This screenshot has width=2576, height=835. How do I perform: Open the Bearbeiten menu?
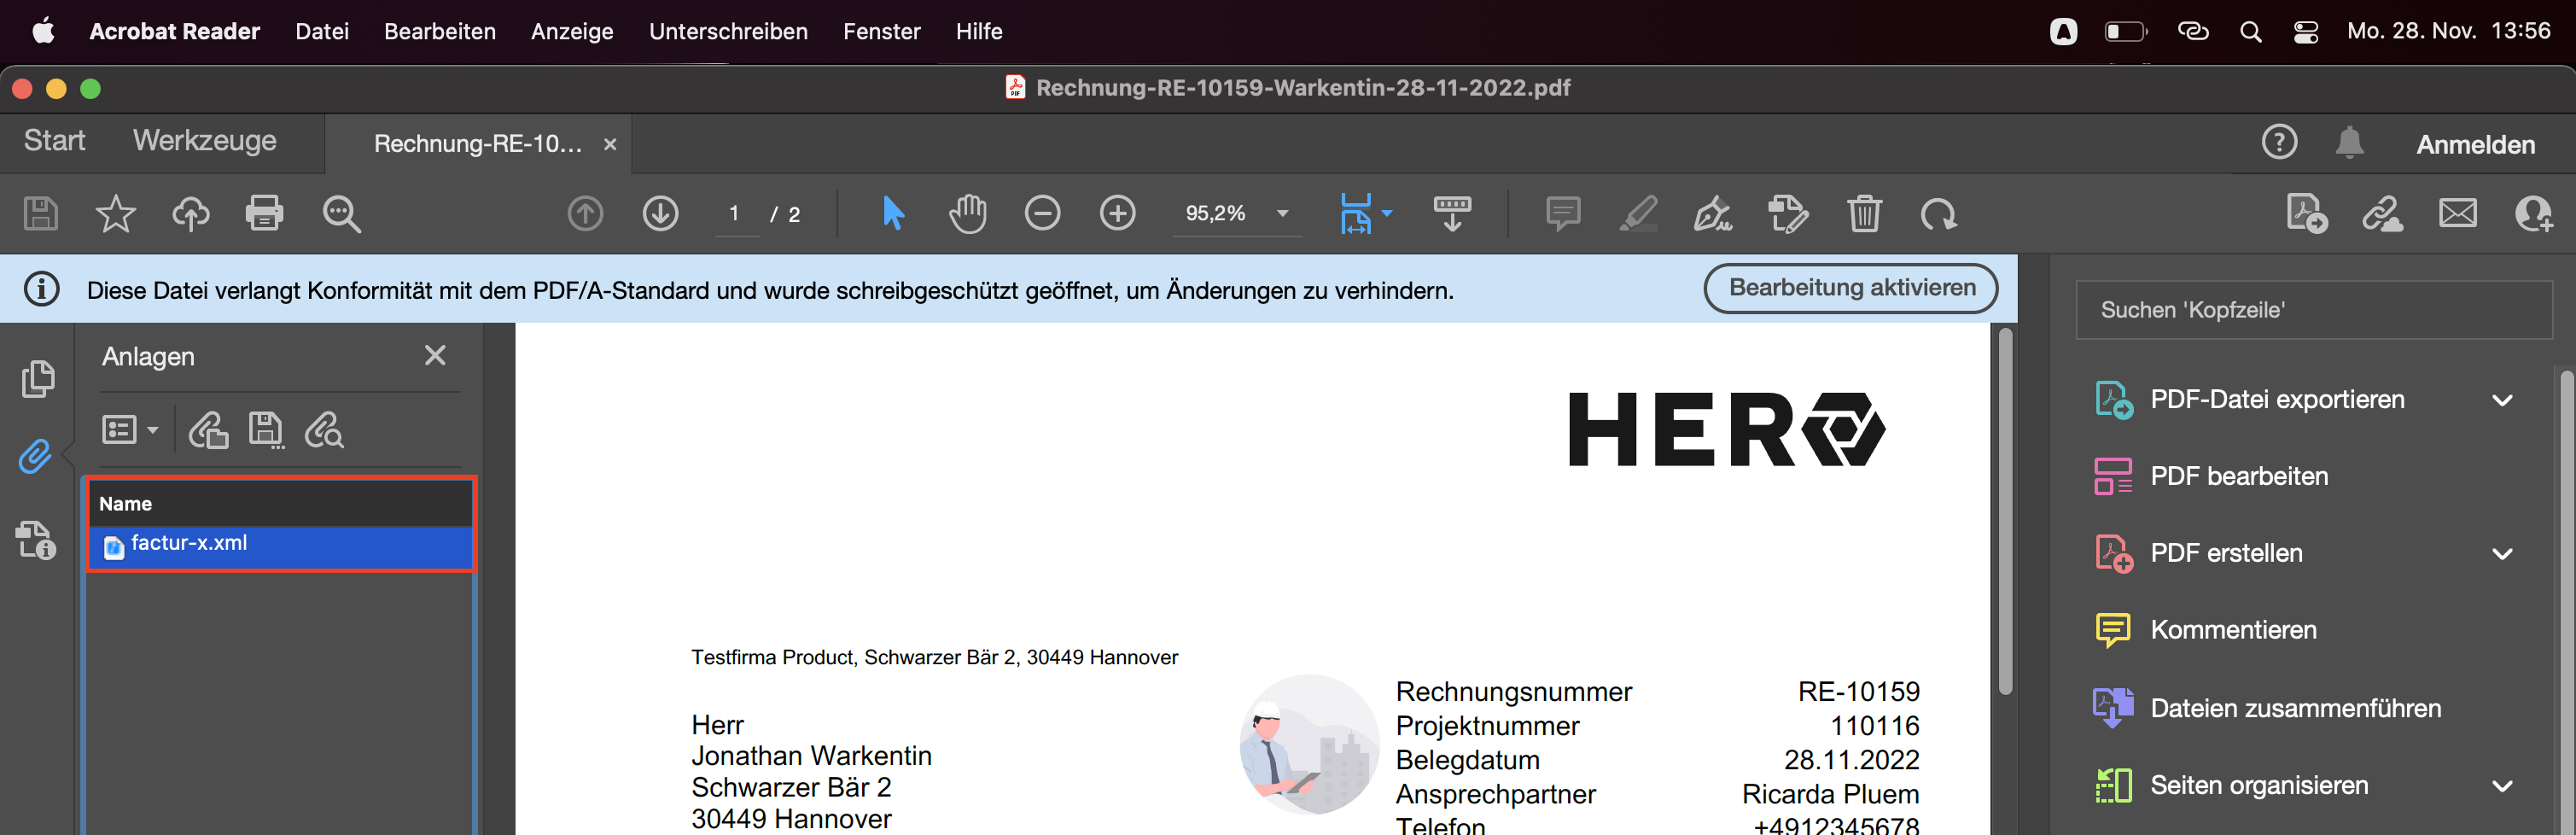pyautogui.click(x=440, y=31)
